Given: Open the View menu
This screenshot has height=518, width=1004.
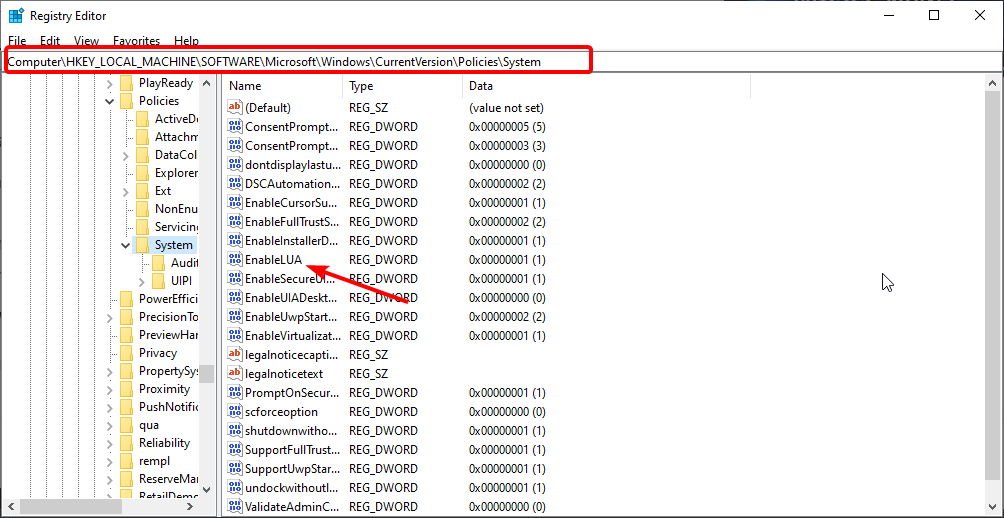Looking at the screenshot, I should coord(86,40).
